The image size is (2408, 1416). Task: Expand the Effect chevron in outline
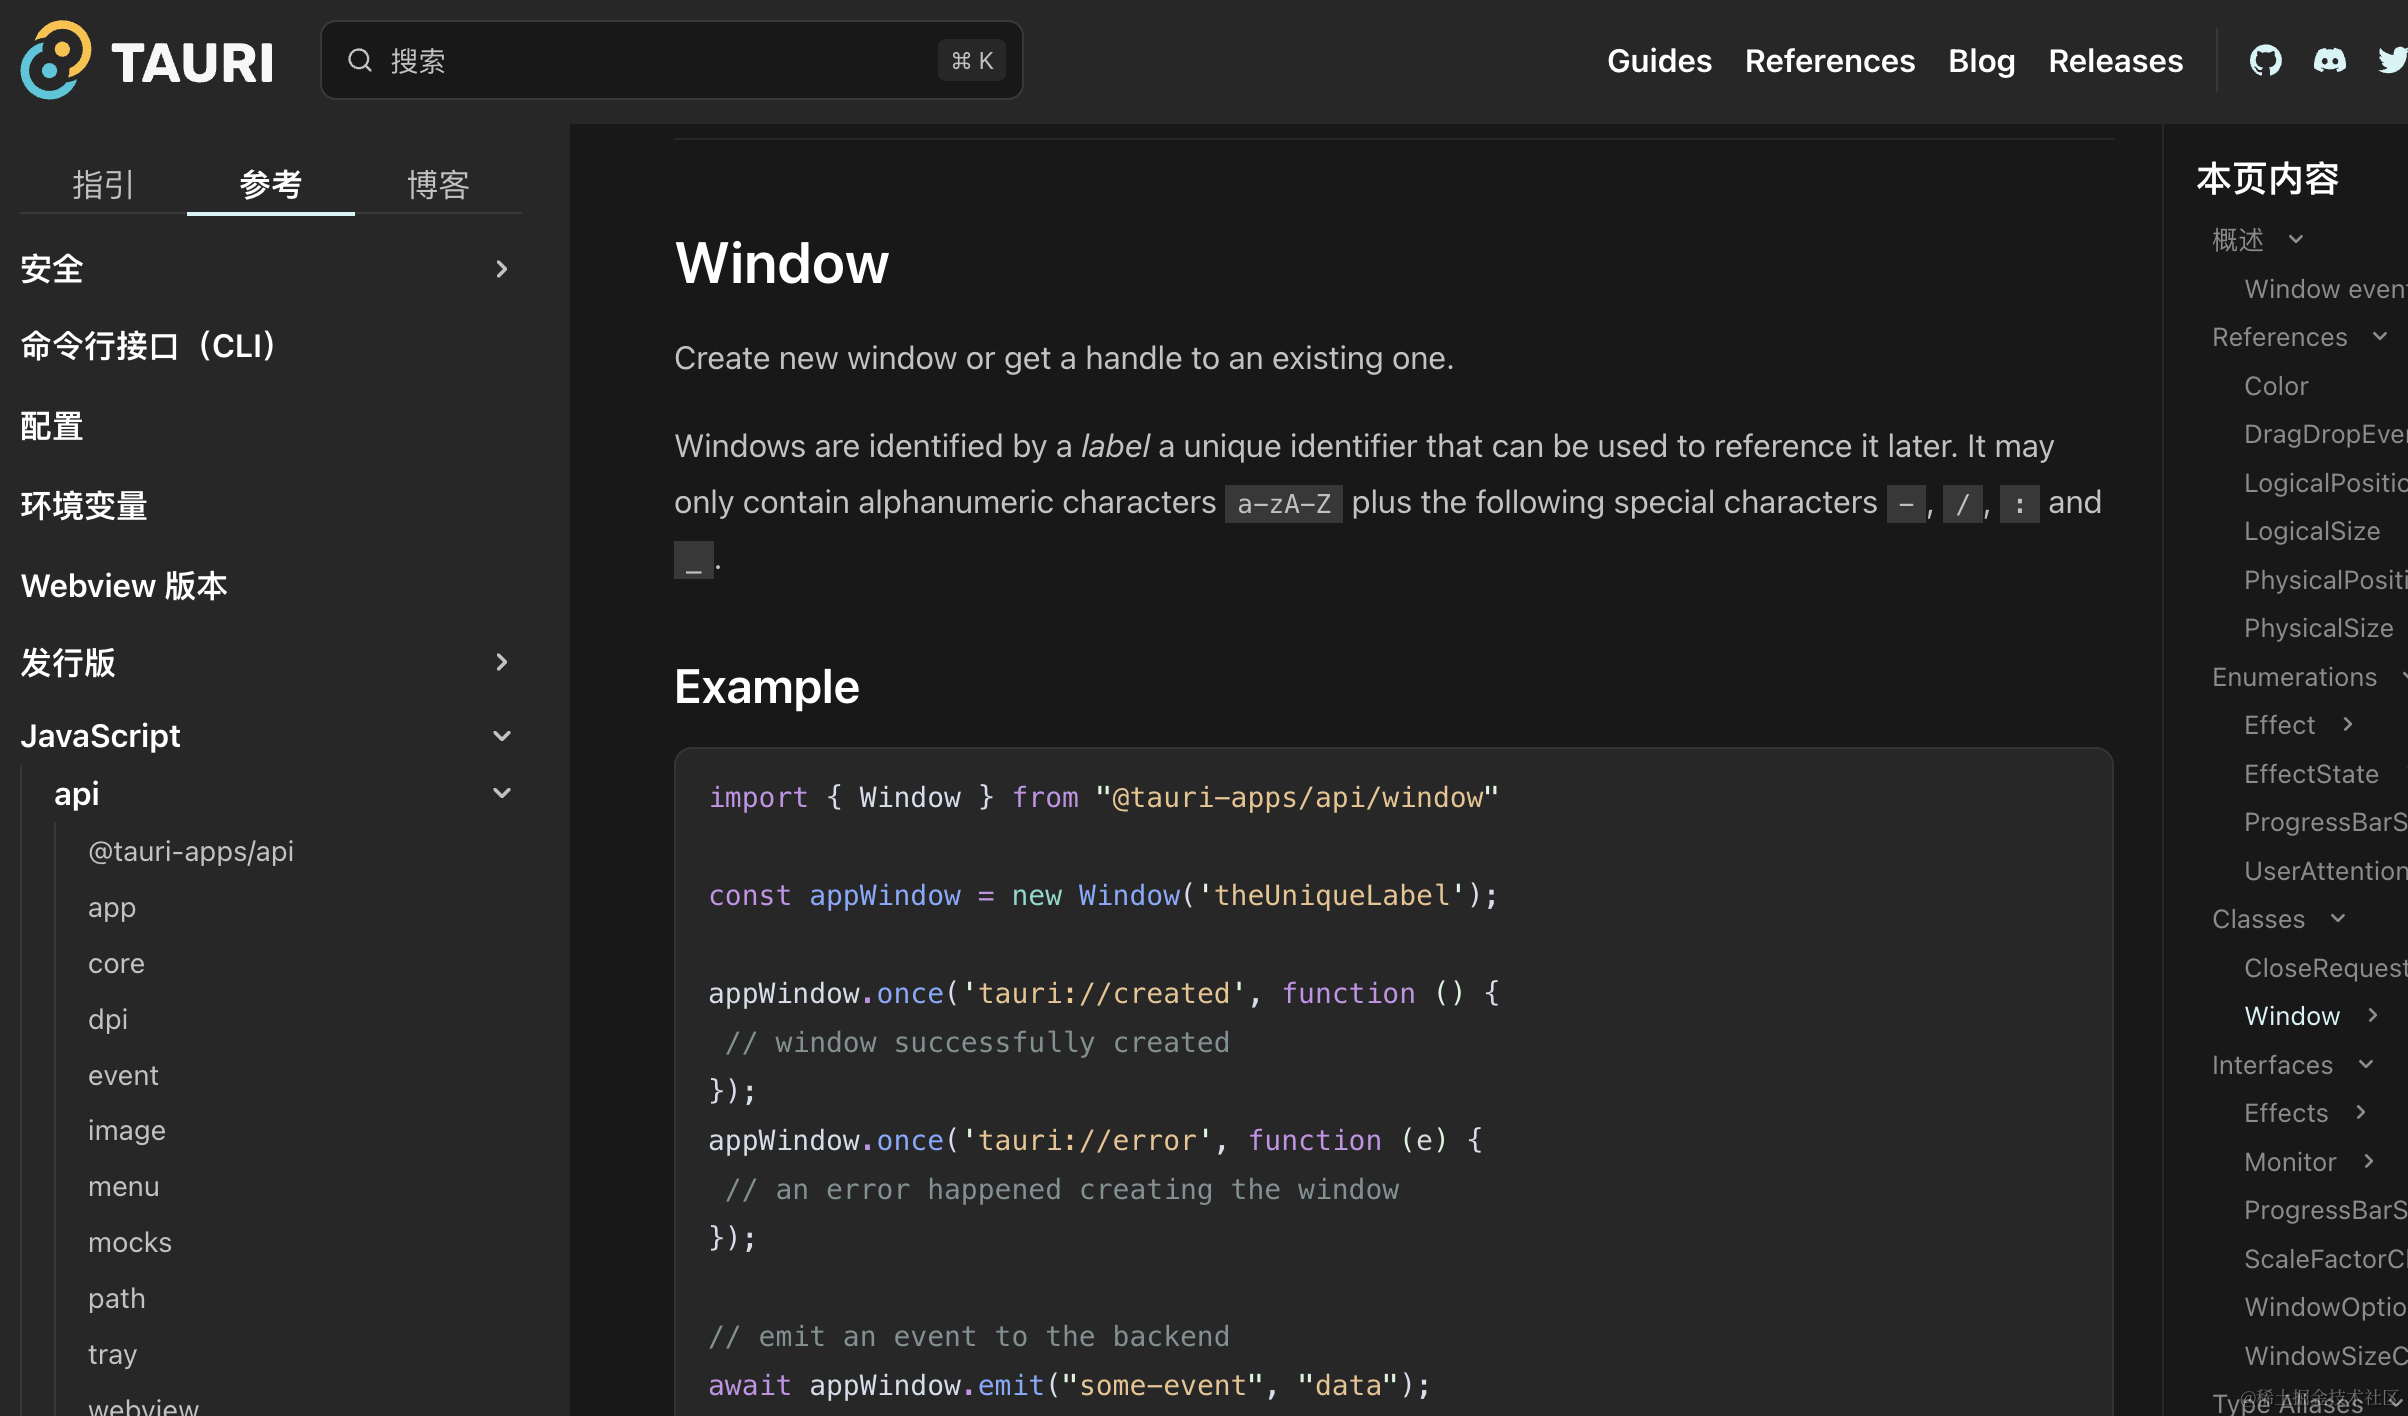[x=2348, y=724]
